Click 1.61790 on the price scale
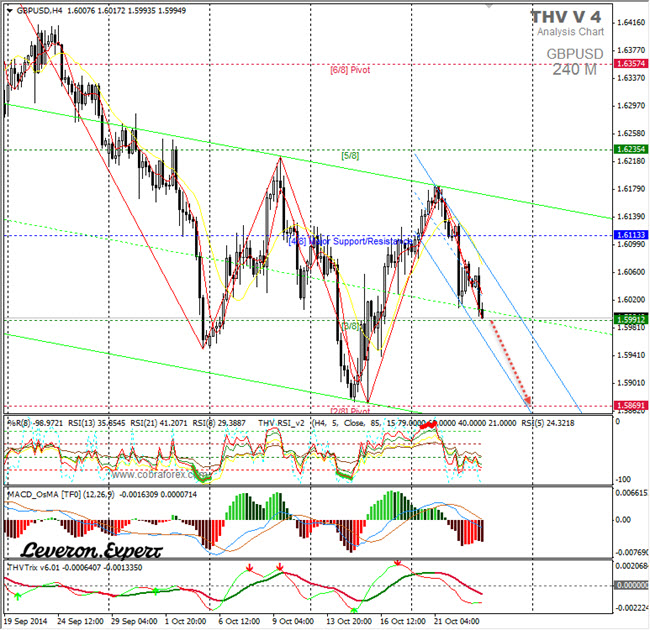Image resolution: width=650 pixels, height=630 pixels. [x=631, y=189]
